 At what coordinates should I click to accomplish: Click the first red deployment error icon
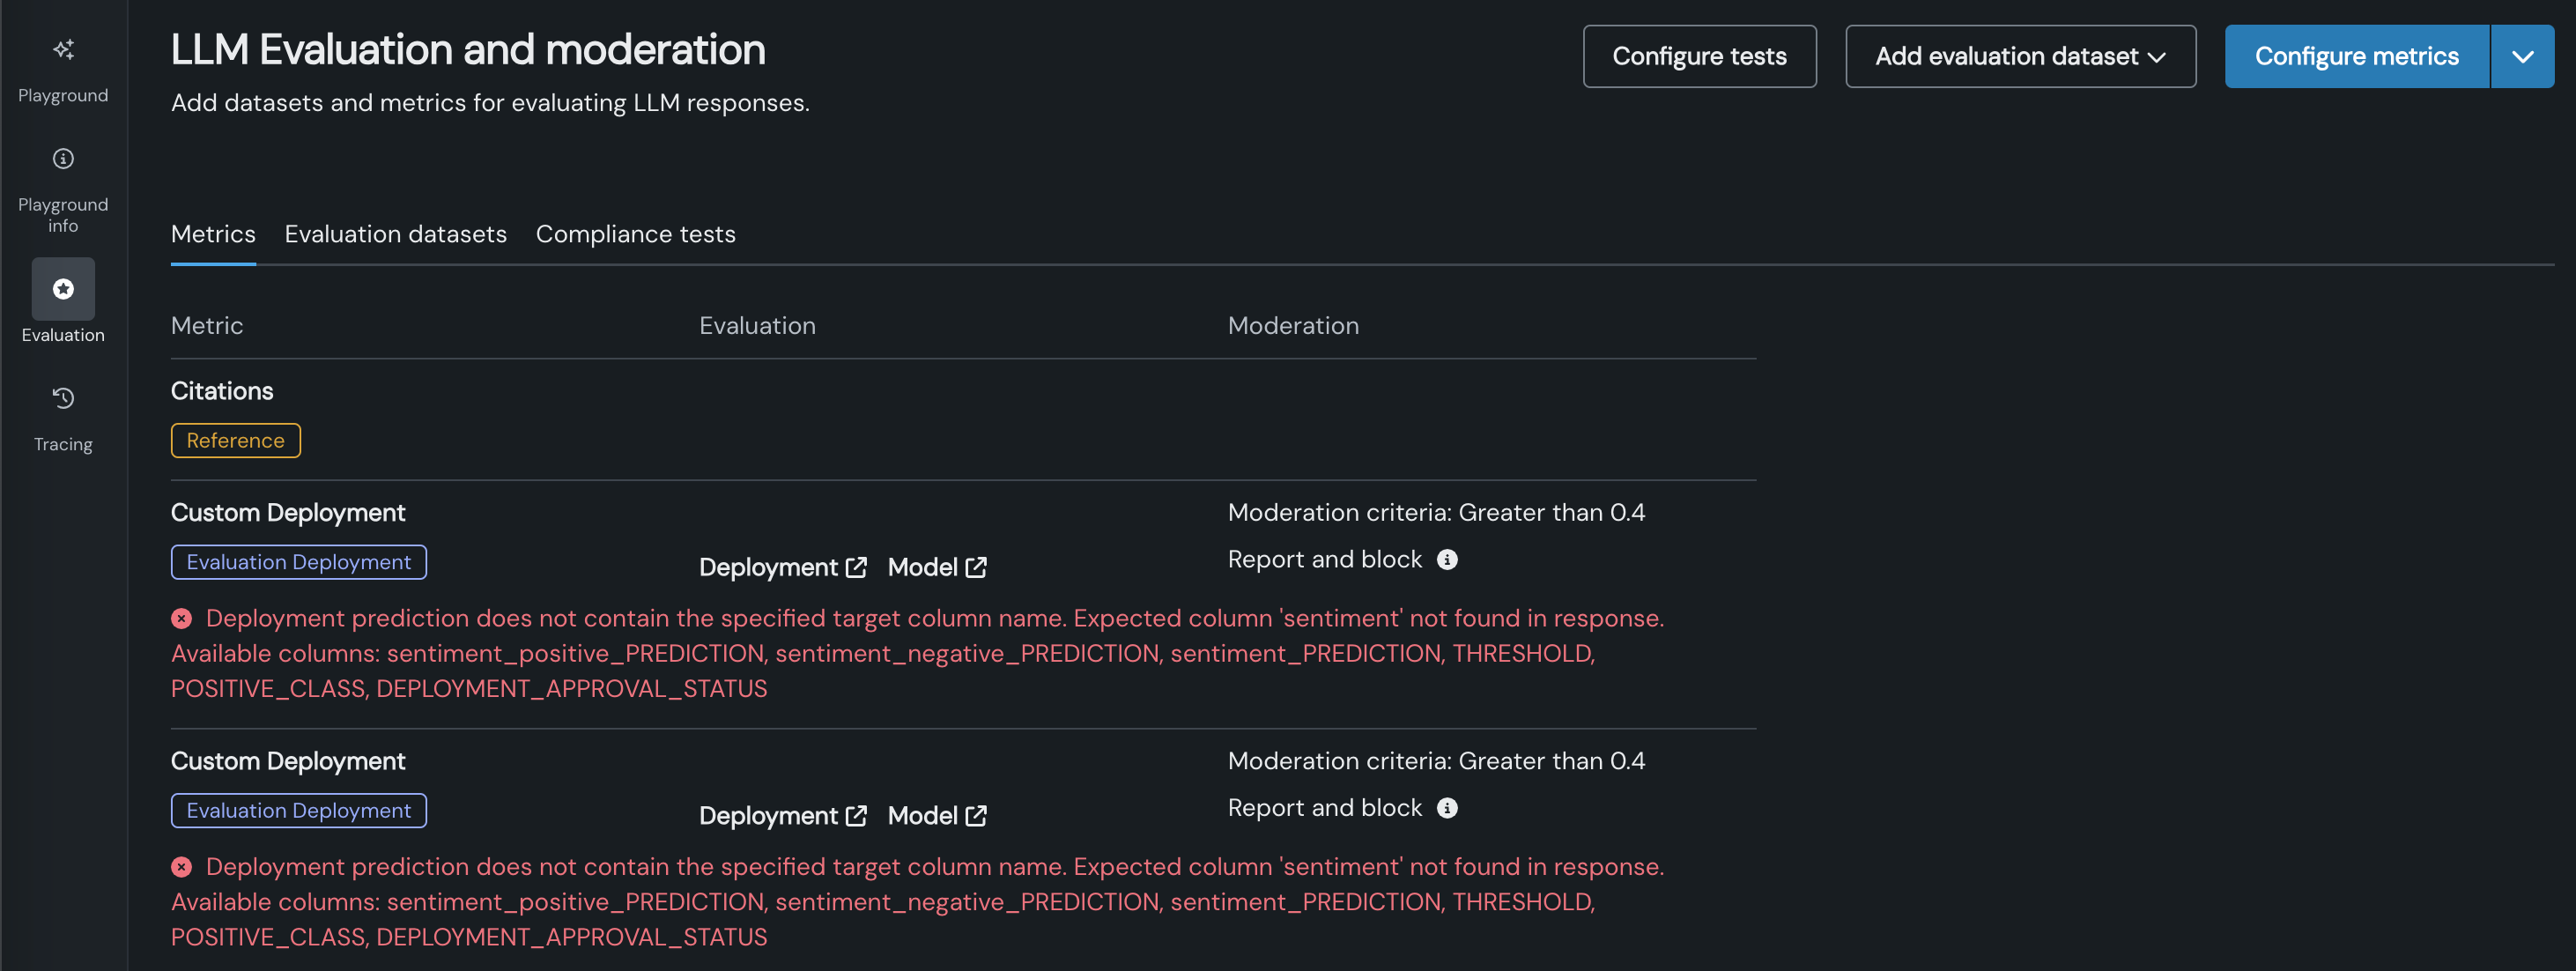click(181, 619)
